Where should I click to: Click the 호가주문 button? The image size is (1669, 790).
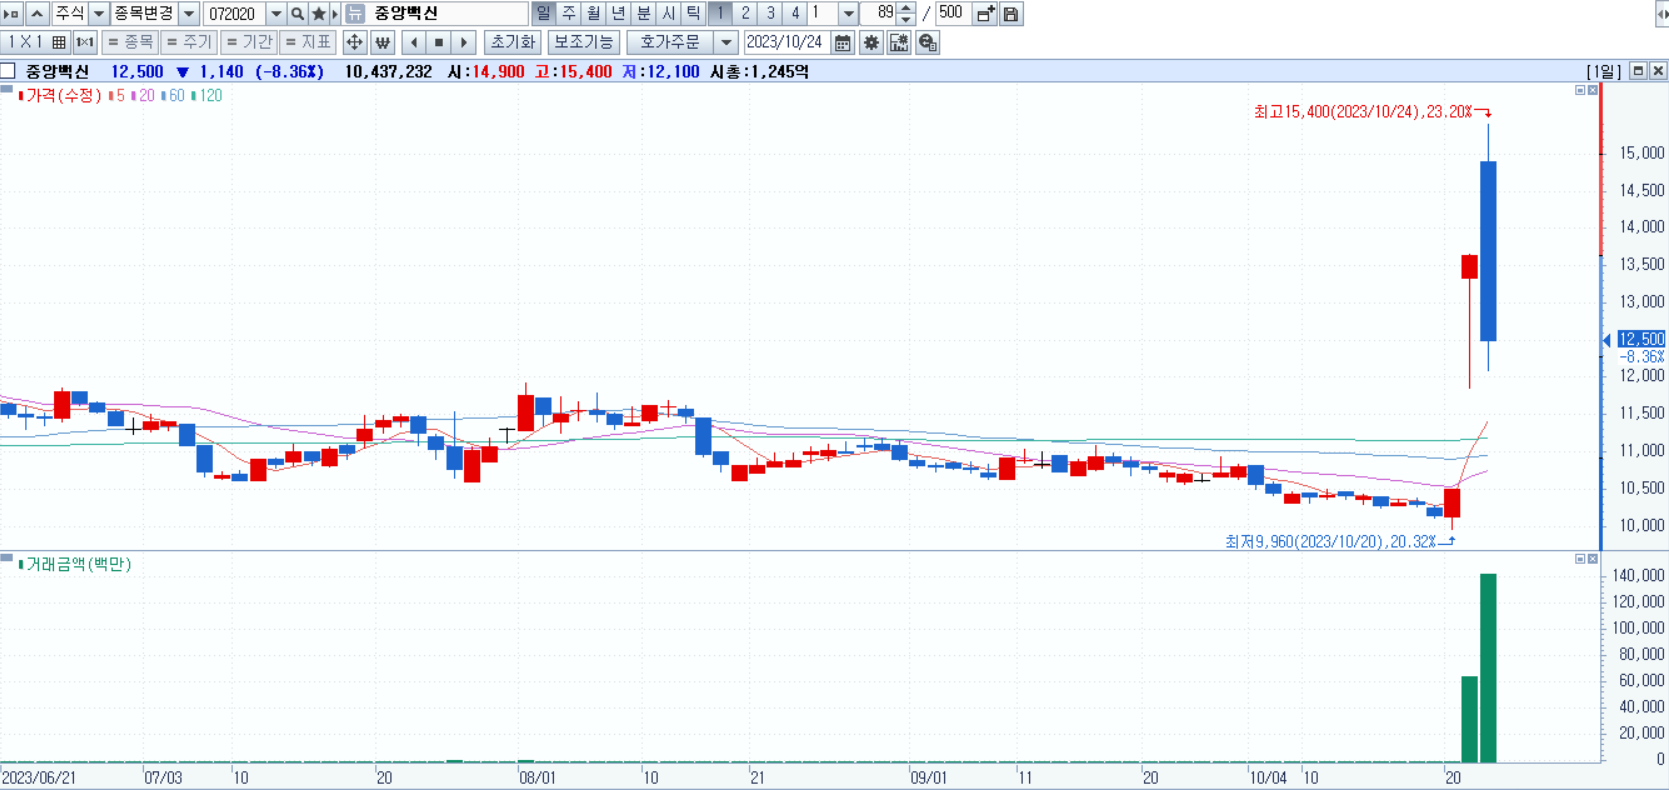click(x=670, y=42)
